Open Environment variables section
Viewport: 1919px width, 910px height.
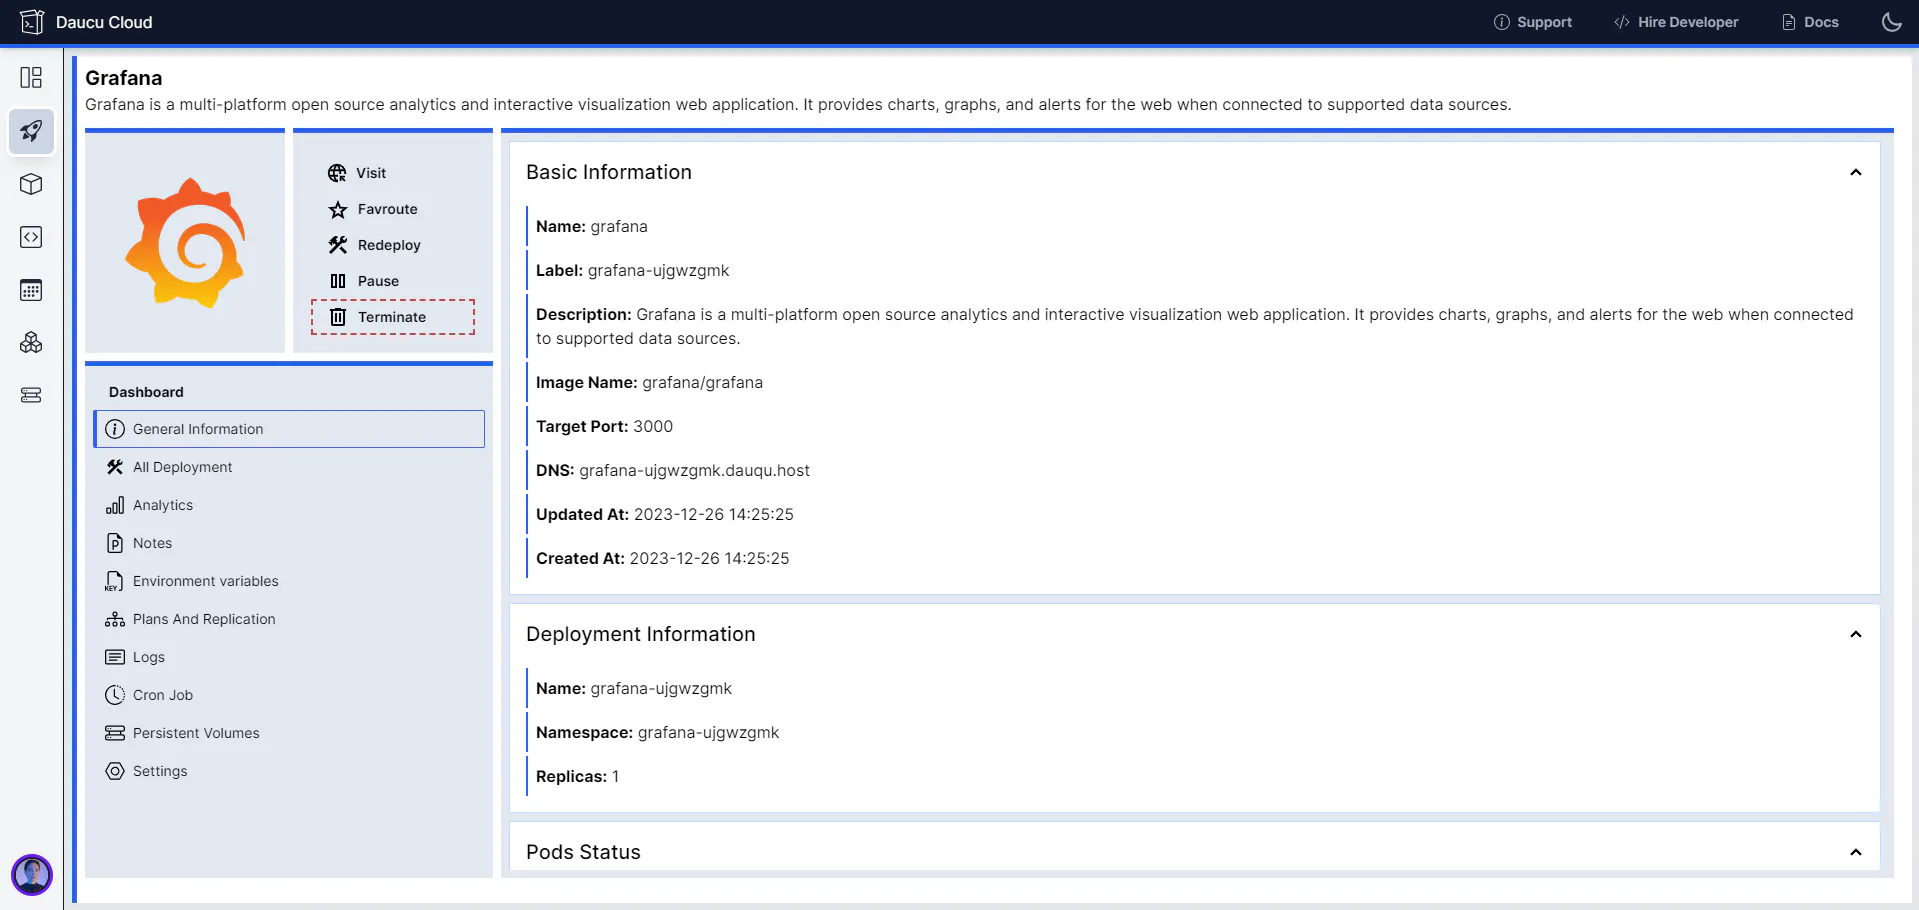pos(289,581)
